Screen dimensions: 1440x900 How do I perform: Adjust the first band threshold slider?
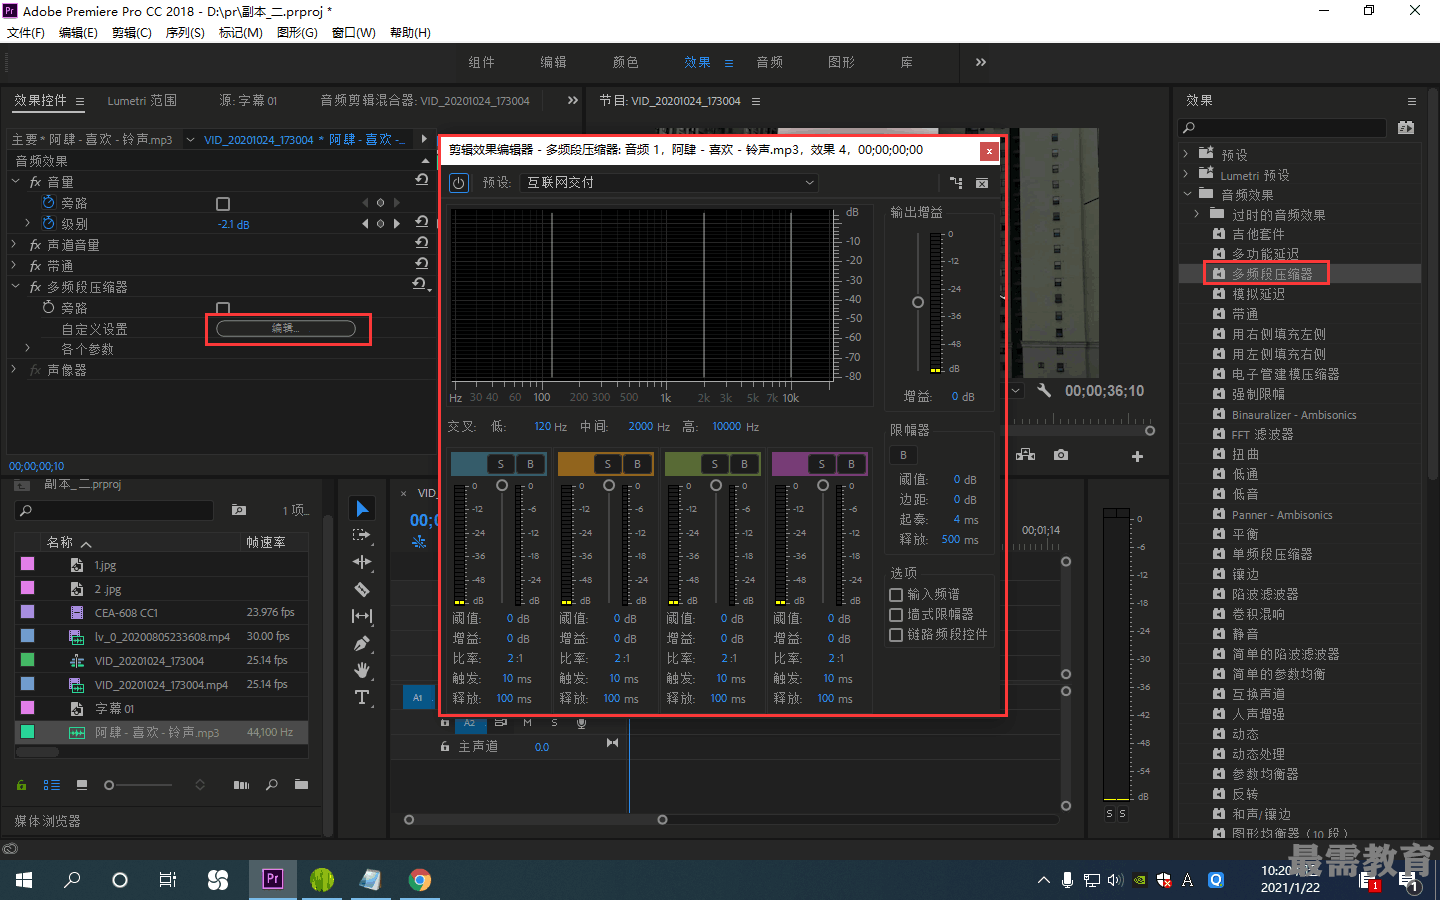coord(502,485)
